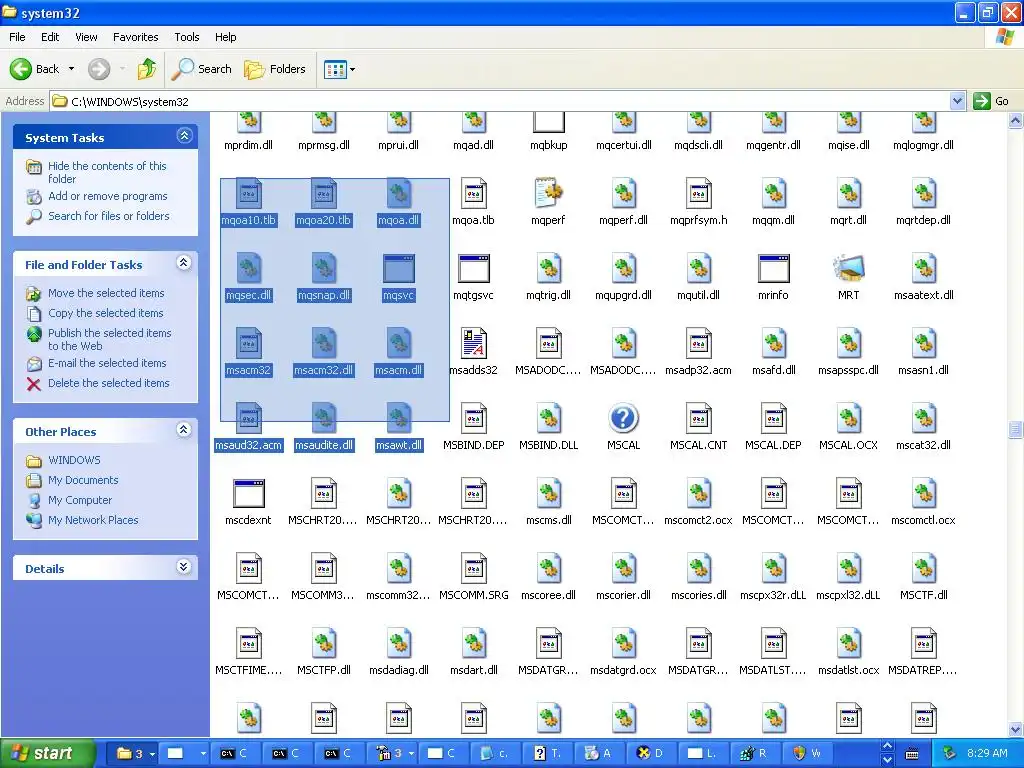Click Hide the contents of this folder

(x=107, y=172)
